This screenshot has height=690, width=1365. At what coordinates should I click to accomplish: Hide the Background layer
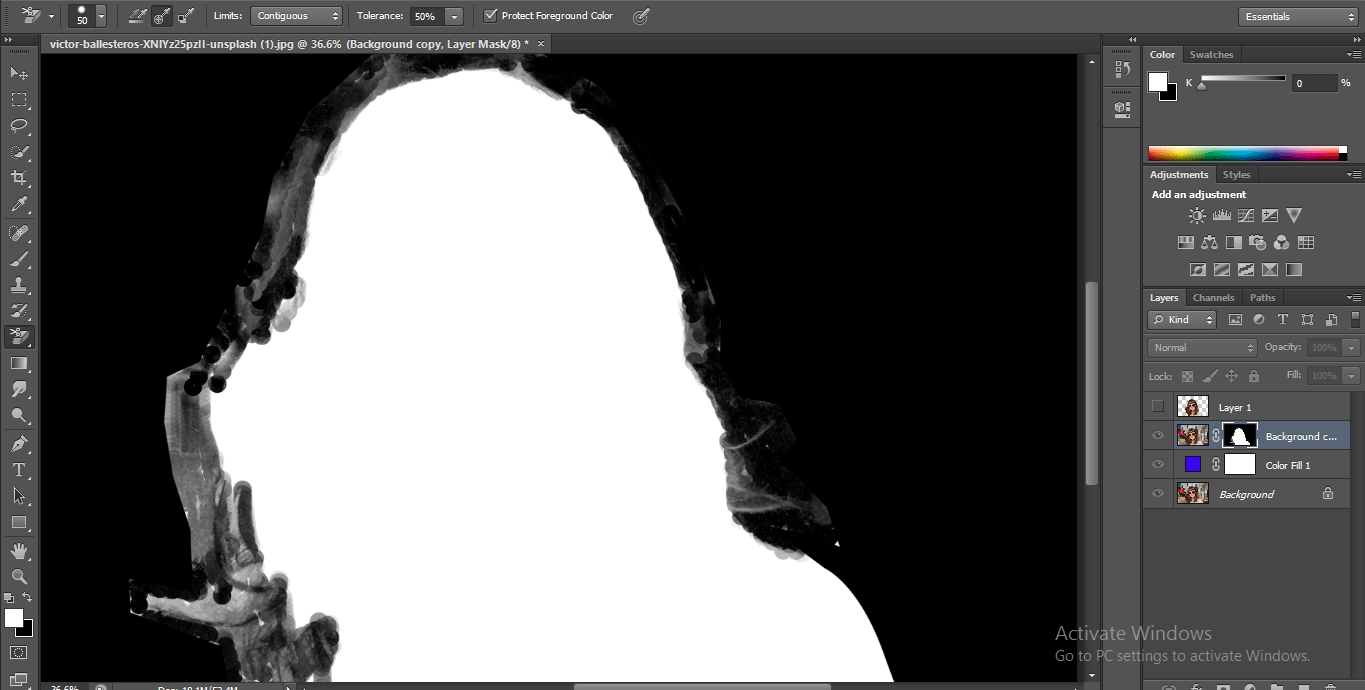(1158, 493)
